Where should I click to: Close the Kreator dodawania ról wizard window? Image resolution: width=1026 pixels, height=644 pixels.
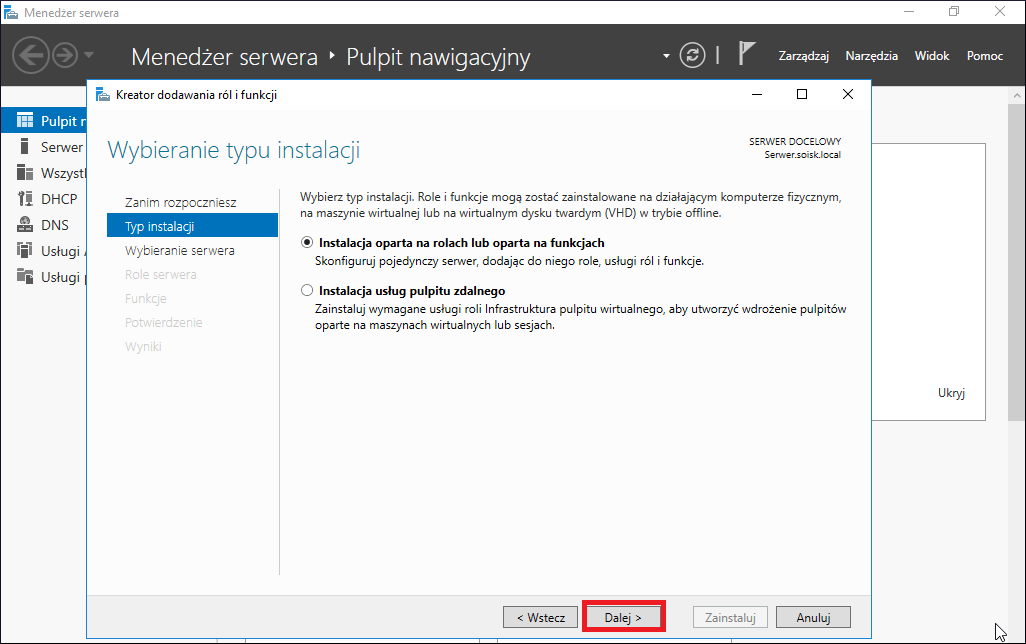coord(847,94)
